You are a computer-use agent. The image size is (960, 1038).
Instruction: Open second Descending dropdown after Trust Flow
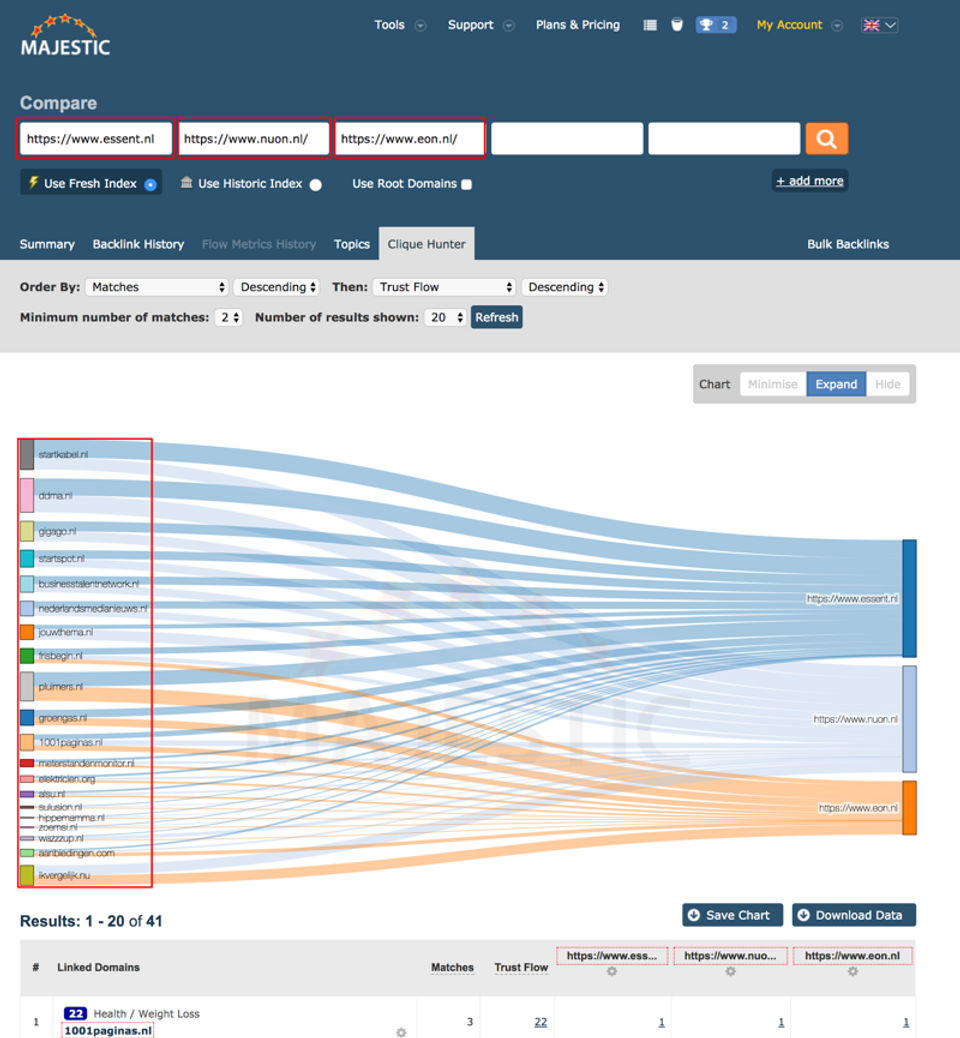565,287
